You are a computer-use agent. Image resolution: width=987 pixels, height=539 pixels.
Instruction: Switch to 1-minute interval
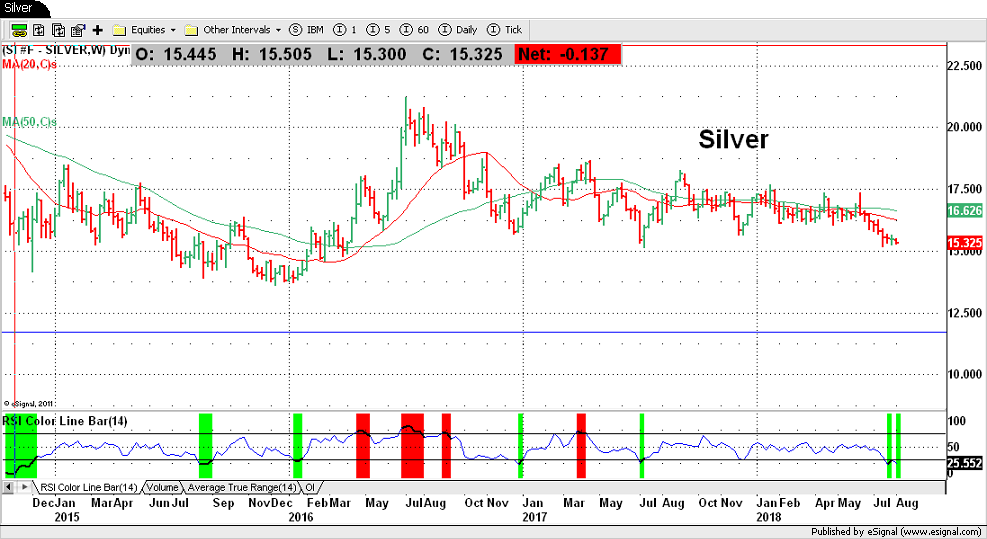(345, 30)
